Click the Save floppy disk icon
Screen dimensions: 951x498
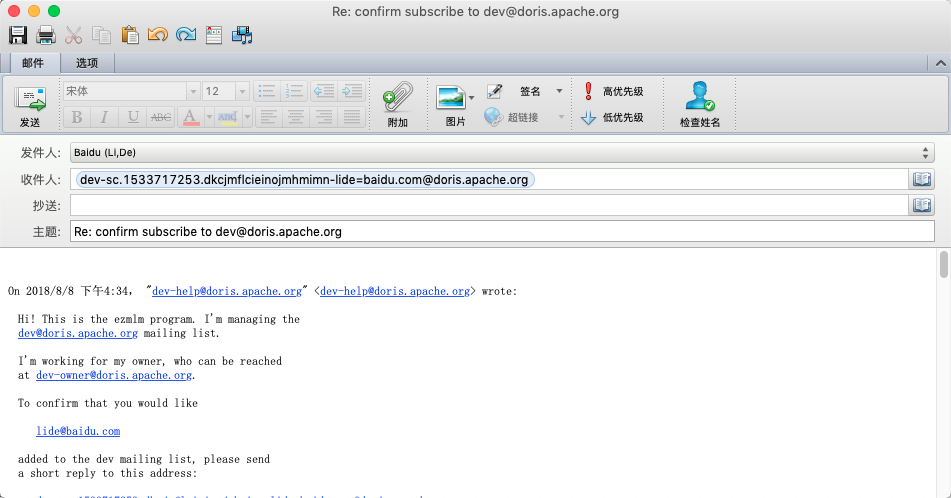pos(18,36)
